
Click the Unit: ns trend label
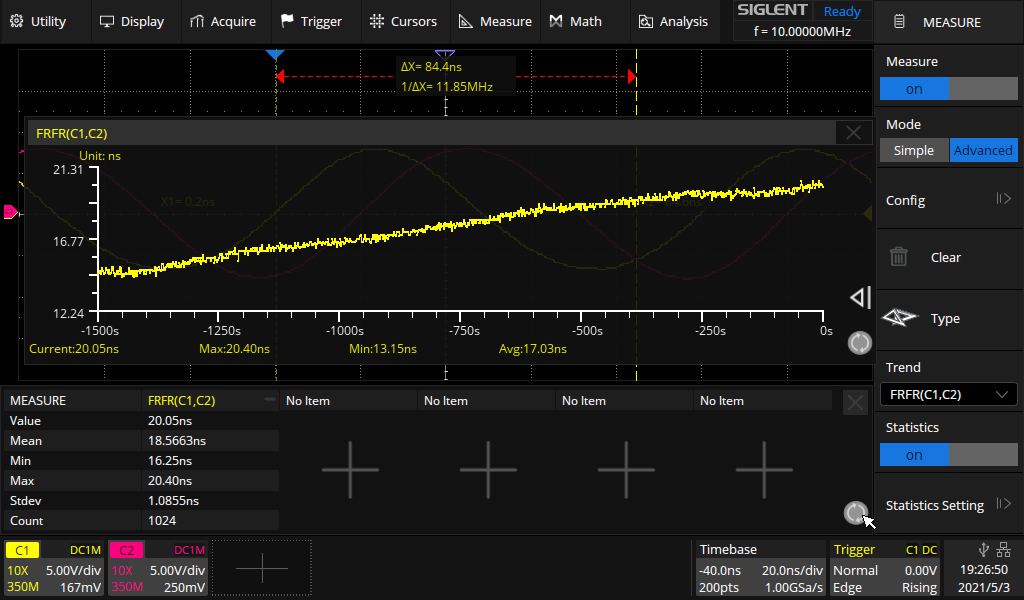99,155
